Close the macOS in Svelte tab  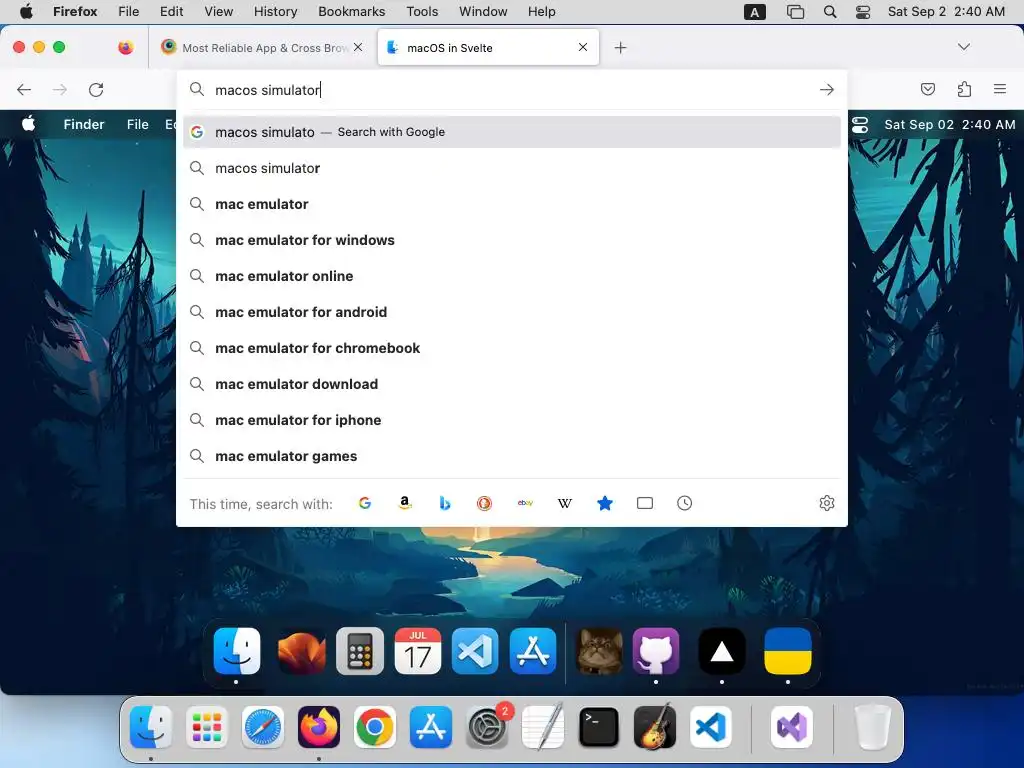[x=583, y=47]
